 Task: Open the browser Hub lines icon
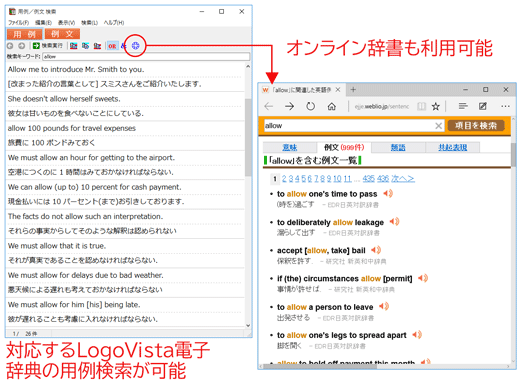click(463, 106)
